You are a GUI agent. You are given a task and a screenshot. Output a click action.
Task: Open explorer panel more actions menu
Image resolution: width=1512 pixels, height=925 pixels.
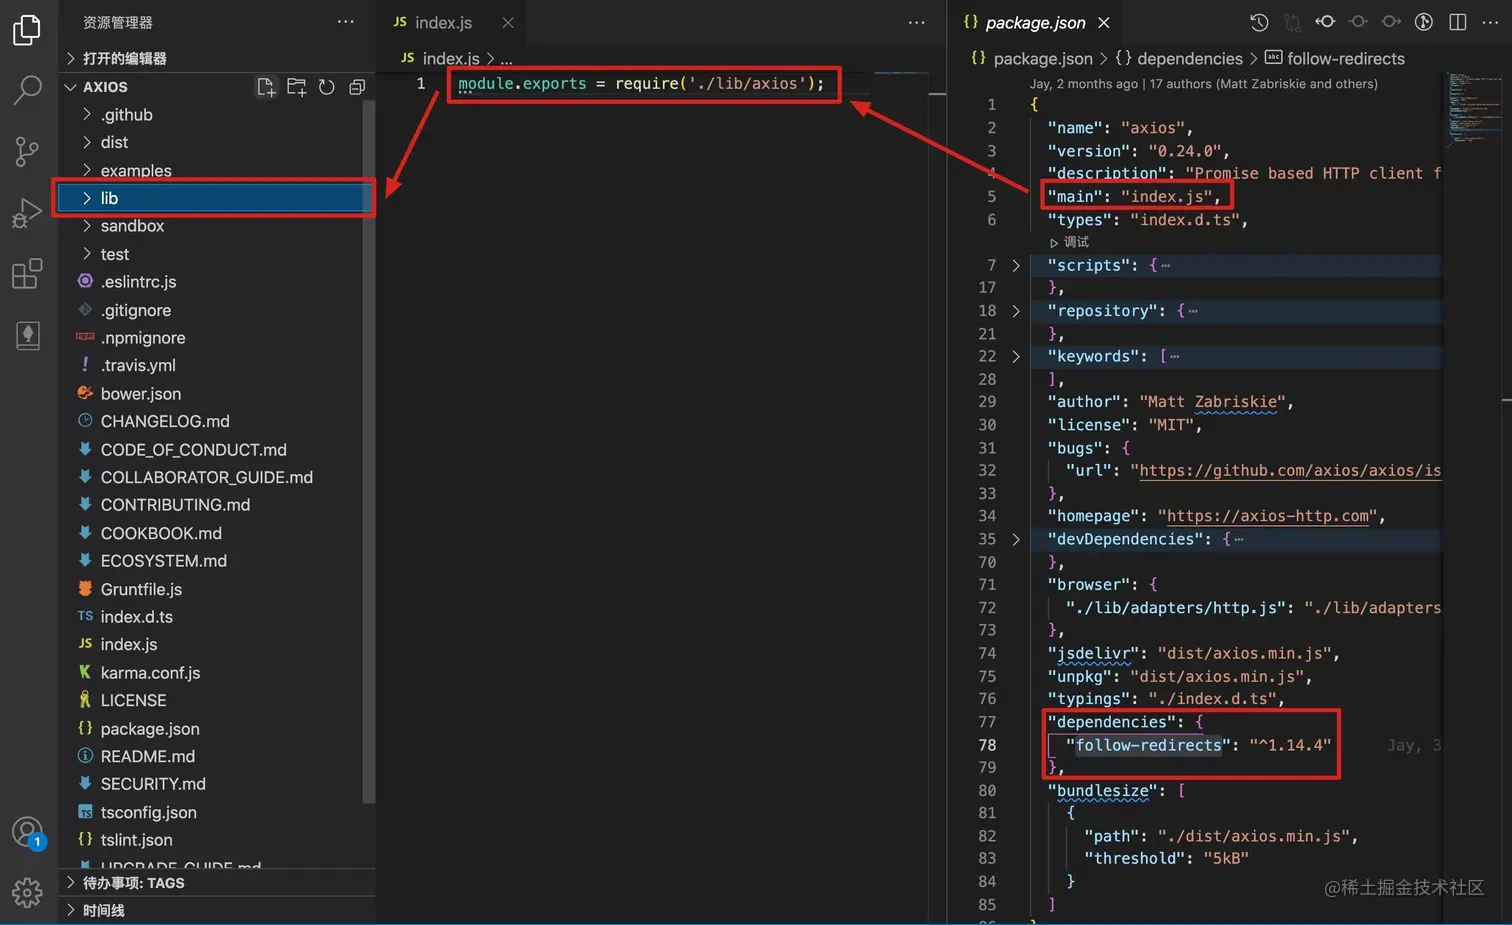[345, 22]
